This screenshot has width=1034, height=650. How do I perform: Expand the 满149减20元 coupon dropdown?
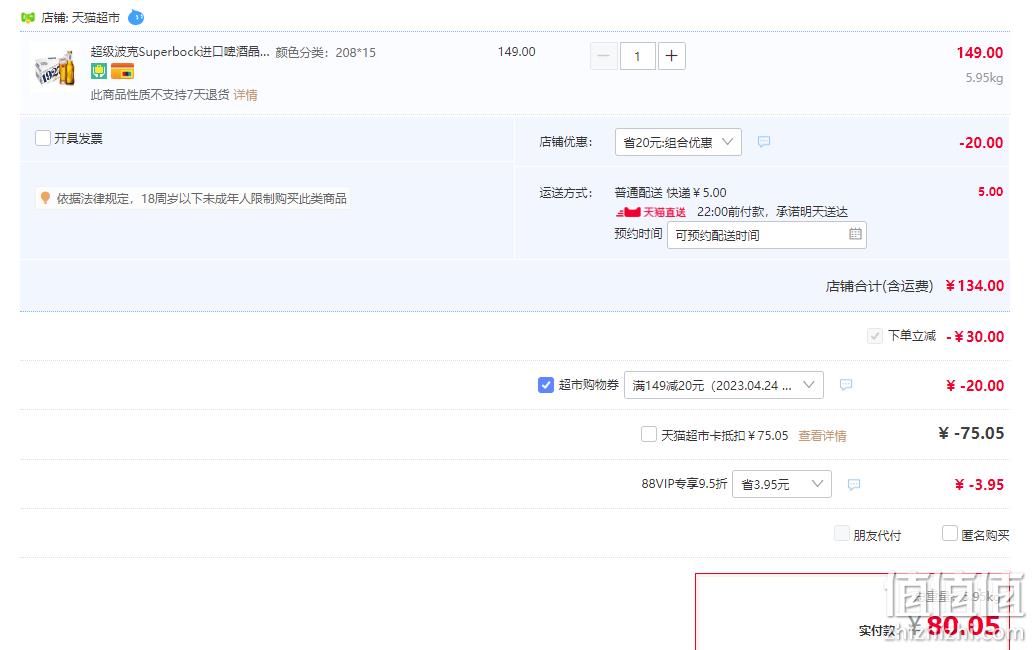point(723,385)
